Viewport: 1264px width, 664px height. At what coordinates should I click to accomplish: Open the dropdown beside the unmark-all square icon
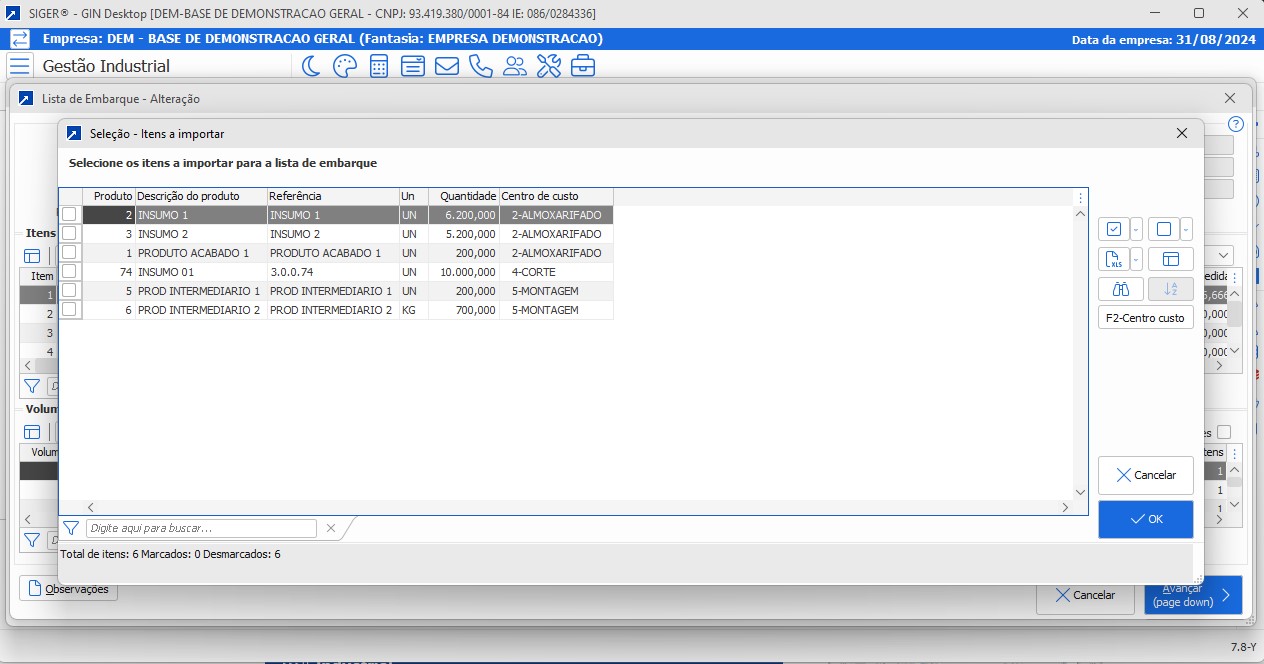pyautogui.click(x=1185, y=229)
